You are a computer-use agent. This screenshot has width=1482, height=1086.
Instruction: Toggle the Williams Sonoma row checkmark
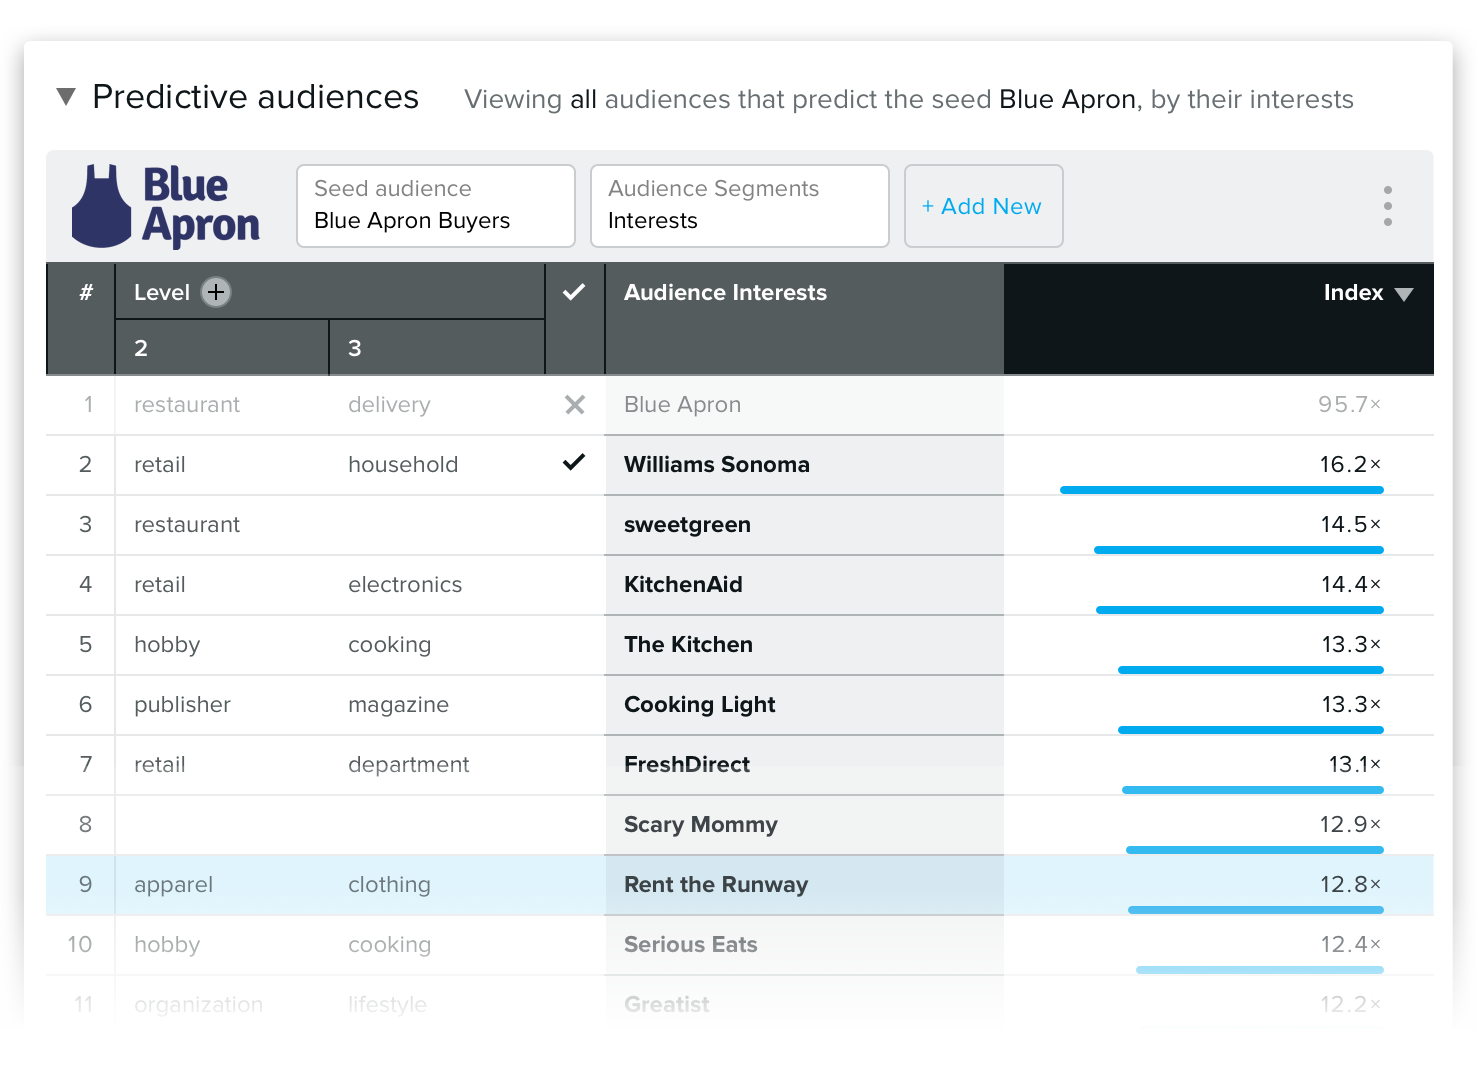(x=574, y=463)
